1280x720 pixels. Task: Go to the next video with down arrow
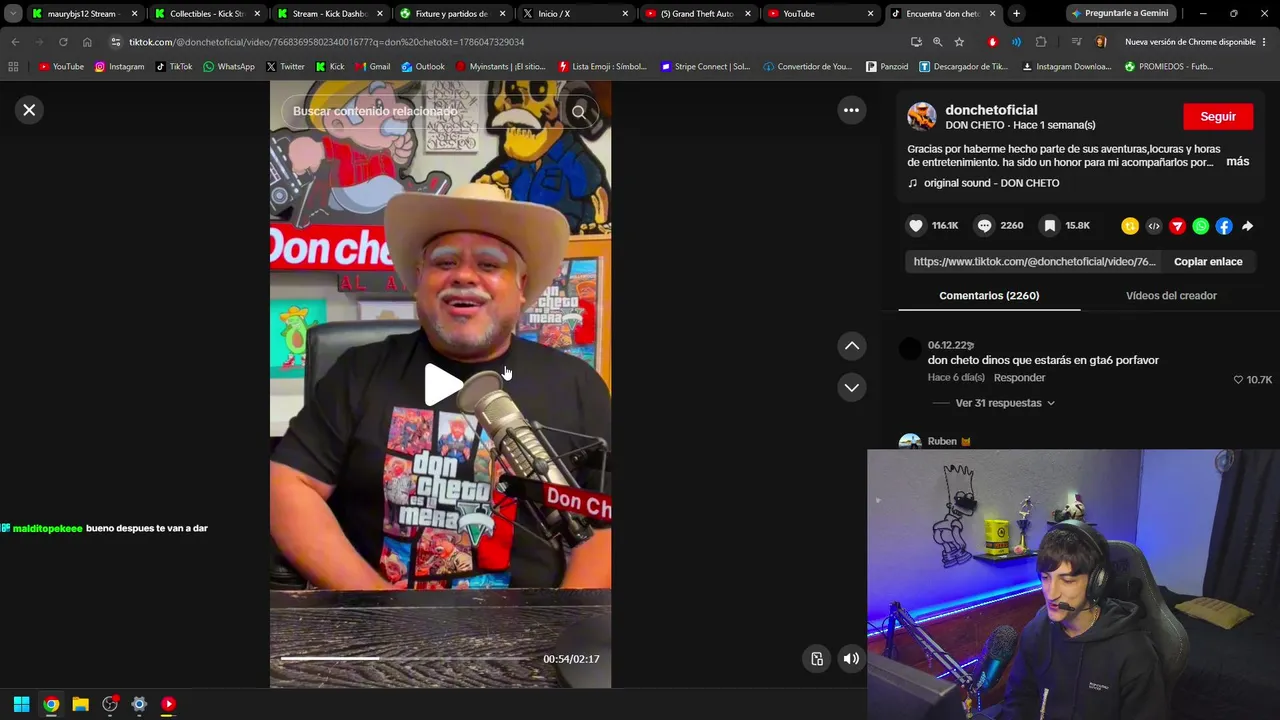coord(852,387)
